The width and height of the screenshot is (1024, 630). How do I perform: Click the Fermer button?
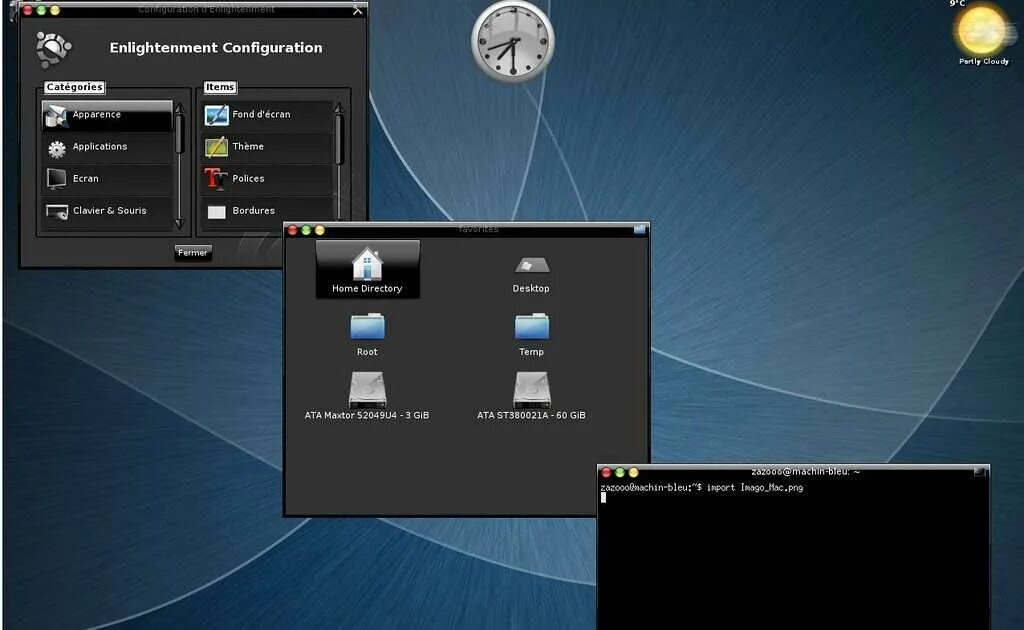pyautogui.click(x=193, y=253)
